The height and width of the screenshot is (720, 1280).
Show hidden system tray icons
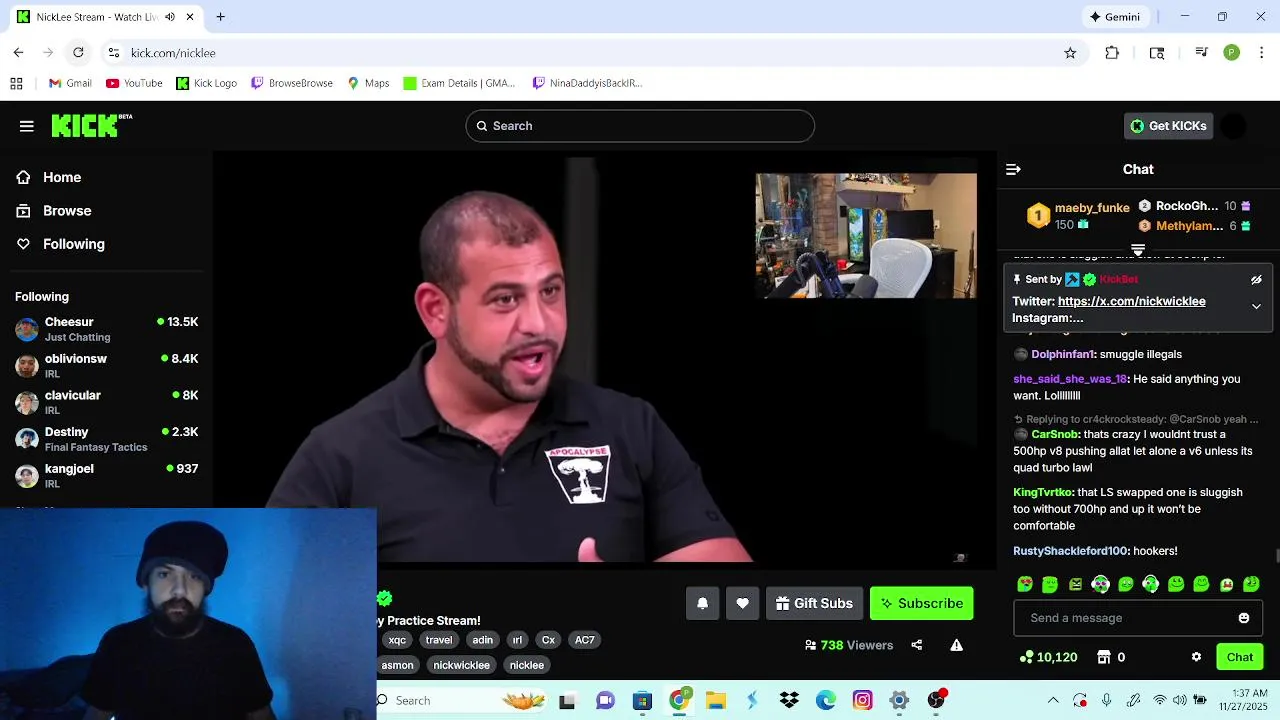1053,701
